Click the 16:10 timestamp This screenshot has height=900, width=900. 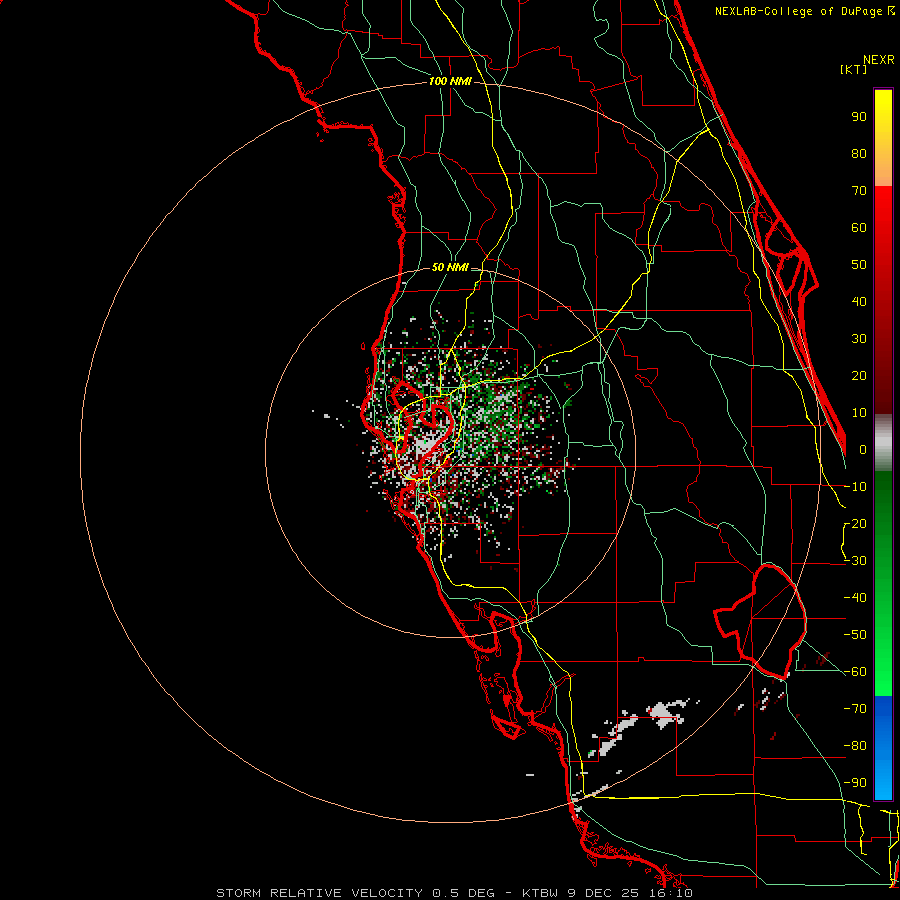point(672,893)
